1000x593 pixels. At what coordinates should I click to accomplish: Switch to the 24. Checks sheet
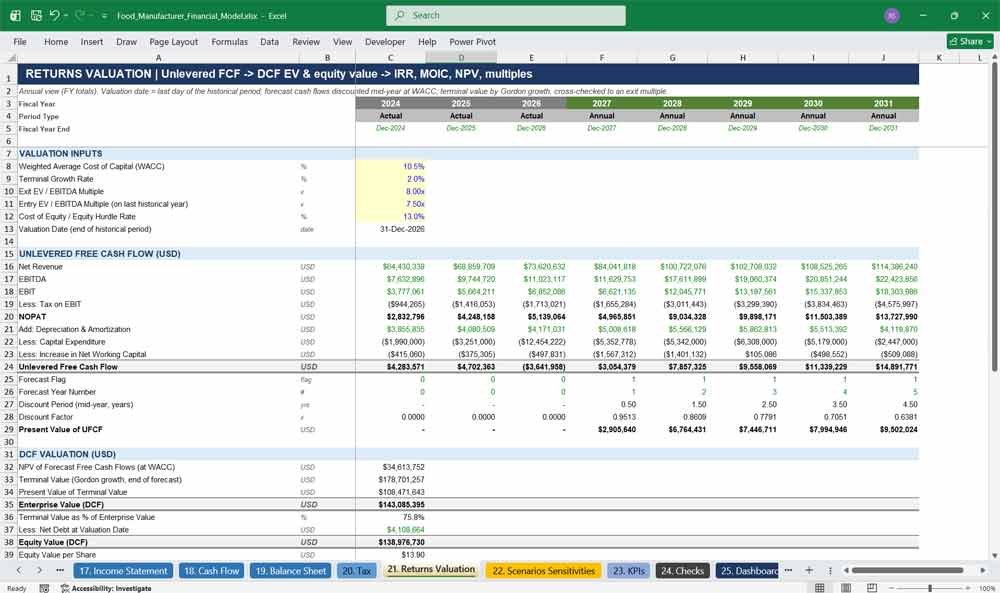click(x=682, y=571)
